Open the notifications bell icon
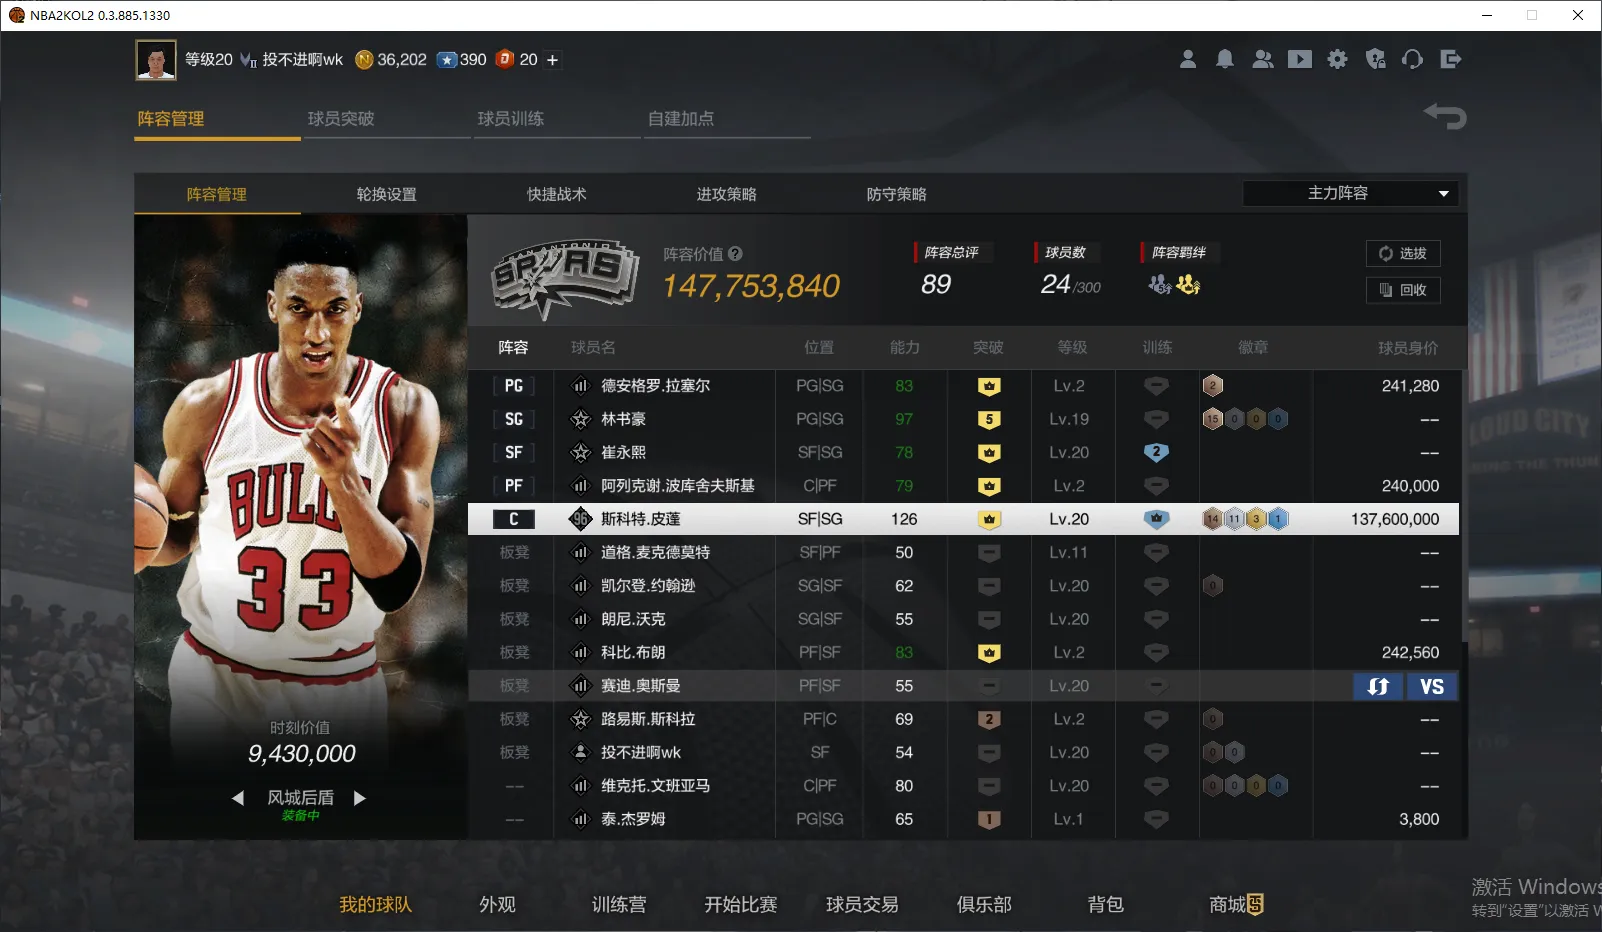Image resolution: width=1602 pixels, height=932 pixels. tap(1225, 59)
